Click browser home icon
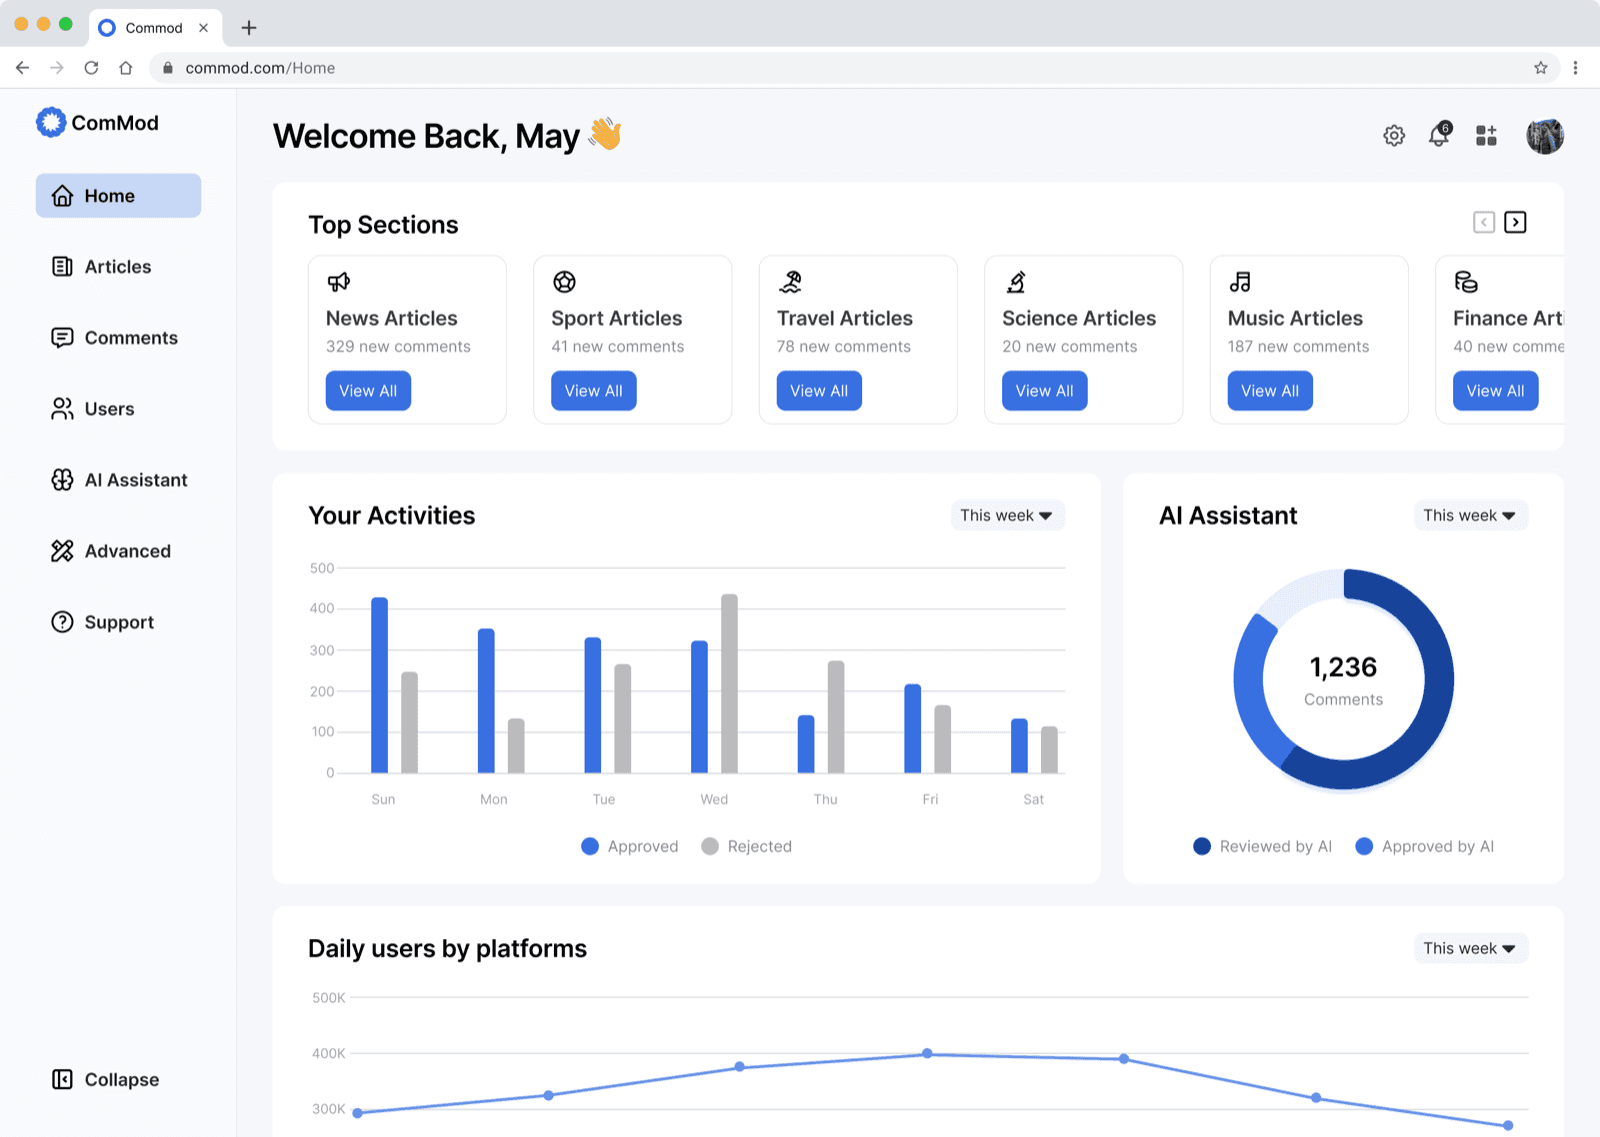Image resolution: width=1600 pixels, height=1137 pixels. tap(126, 68)
